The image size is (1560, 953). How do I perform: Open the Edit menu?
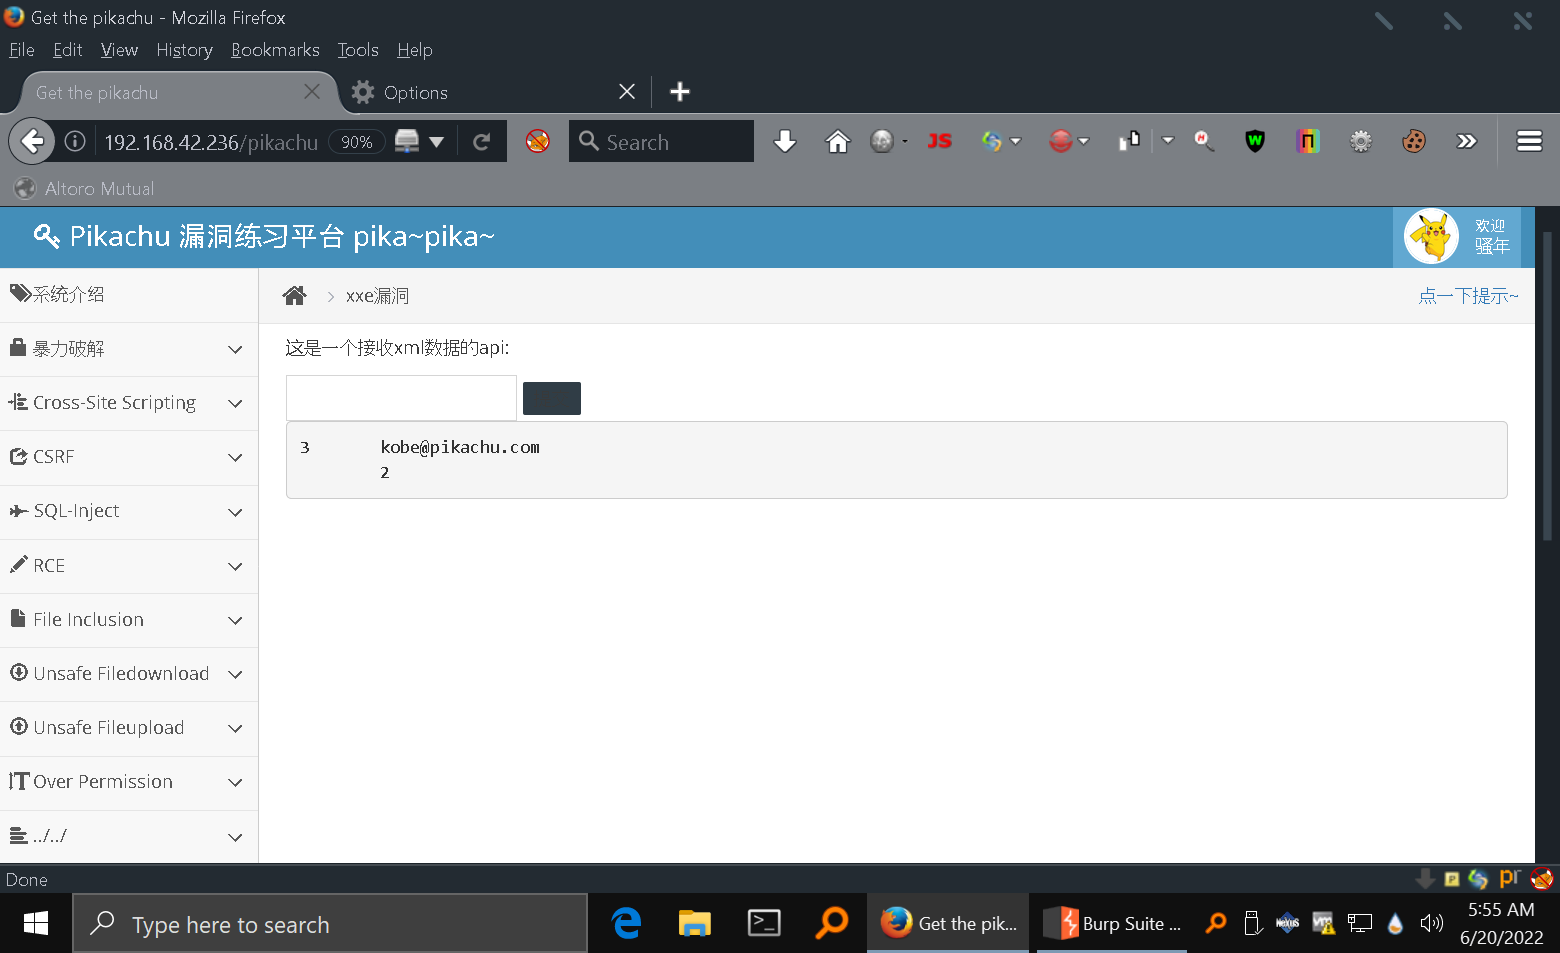pos(68,50)
